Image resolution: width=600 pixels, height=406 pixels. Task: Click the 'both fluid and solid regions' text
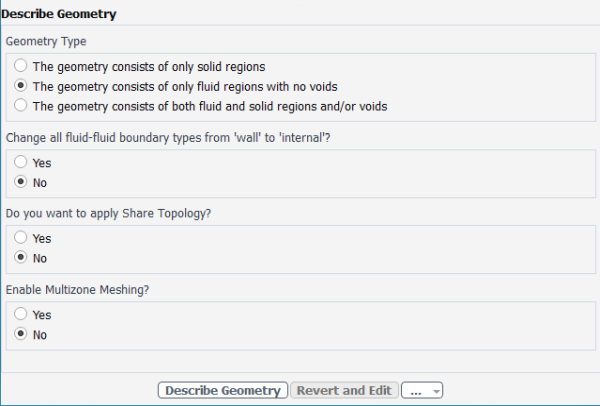[x=210, y=106]
